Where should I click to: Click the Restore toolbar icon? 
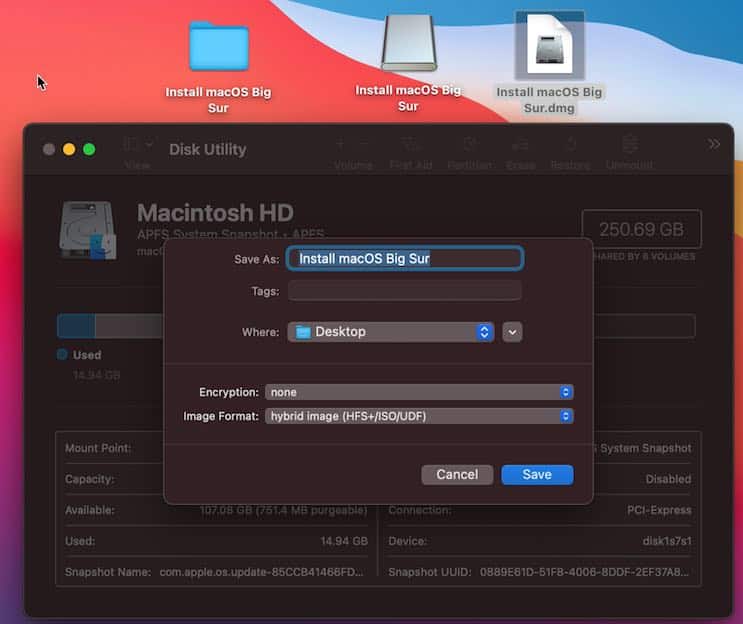571,144
